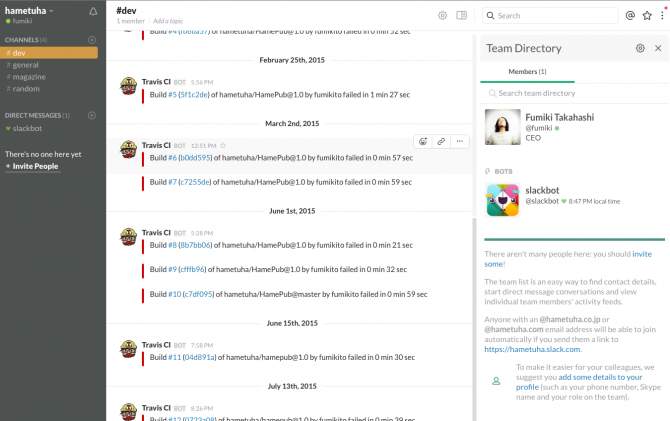
Task: Open Fumiki Takahashi's profile photo
Action: [x=502, y=127]
